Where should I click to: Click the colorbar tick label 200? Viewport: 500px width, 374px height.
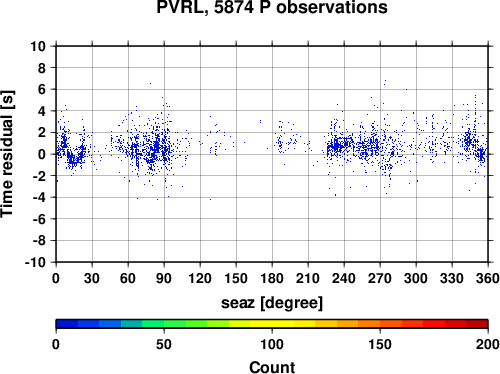(488, 344)
